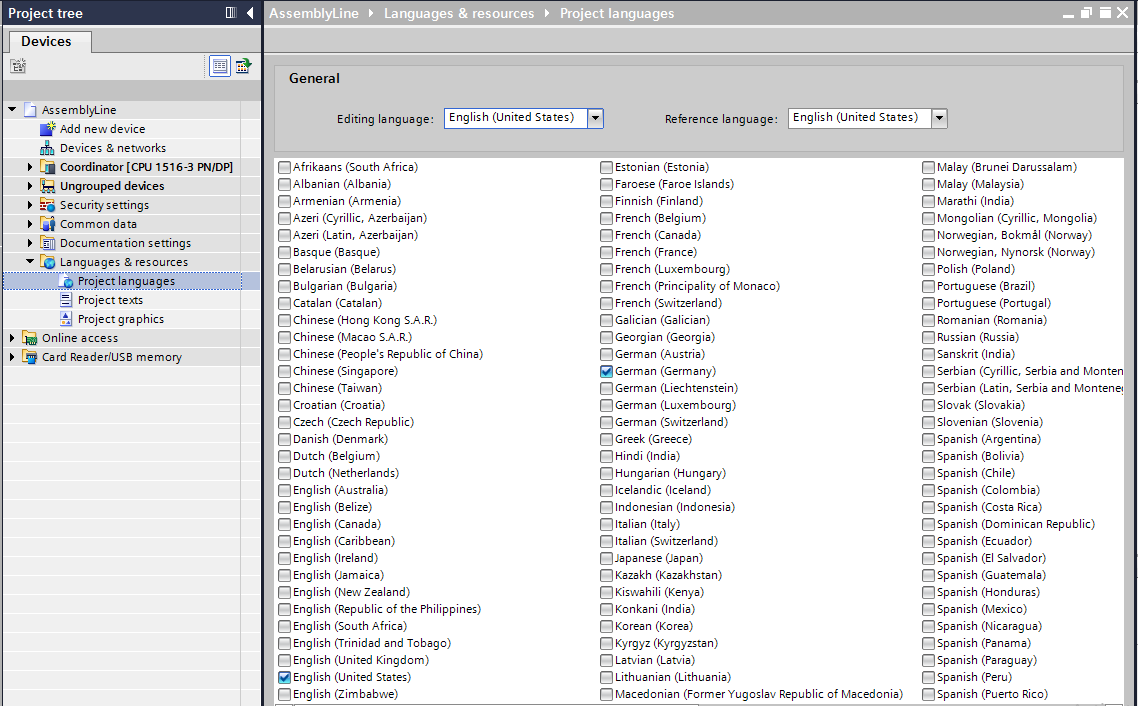This screenshot has height=706, width=1138.
Task: Expand the Coordinator CPU 1516-3 node
Action: coord(30,167)
